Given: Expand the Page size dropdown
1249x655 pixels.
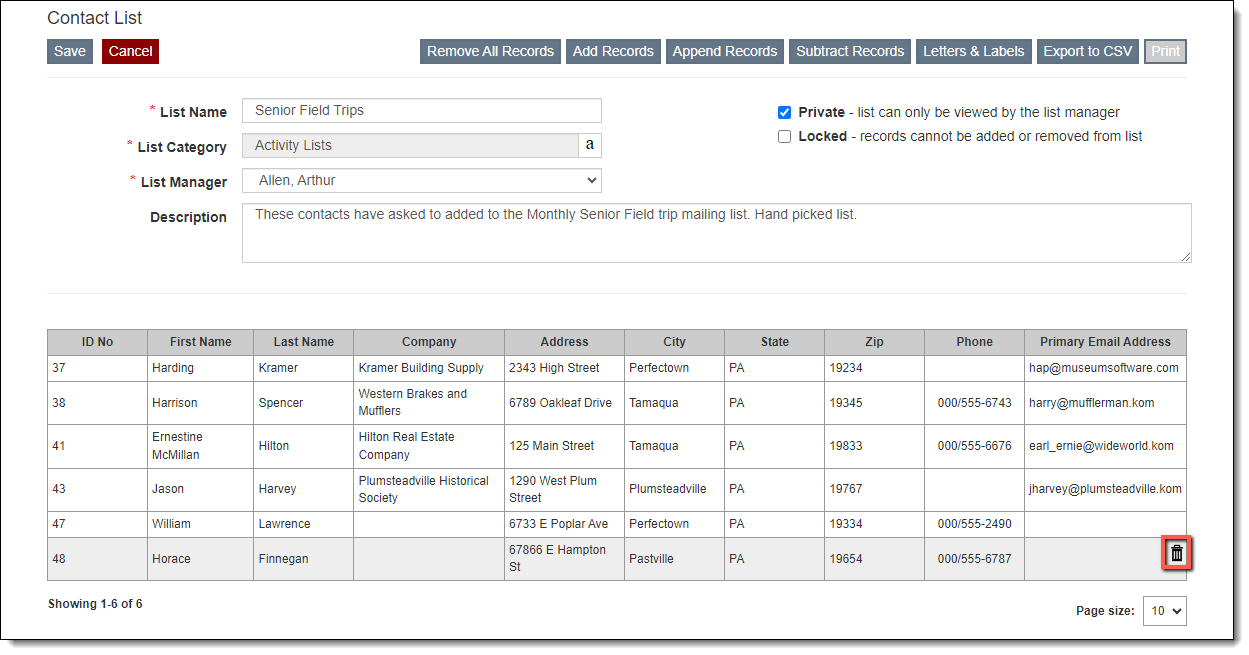Looking at the screenshot, I should point(1164,611).
